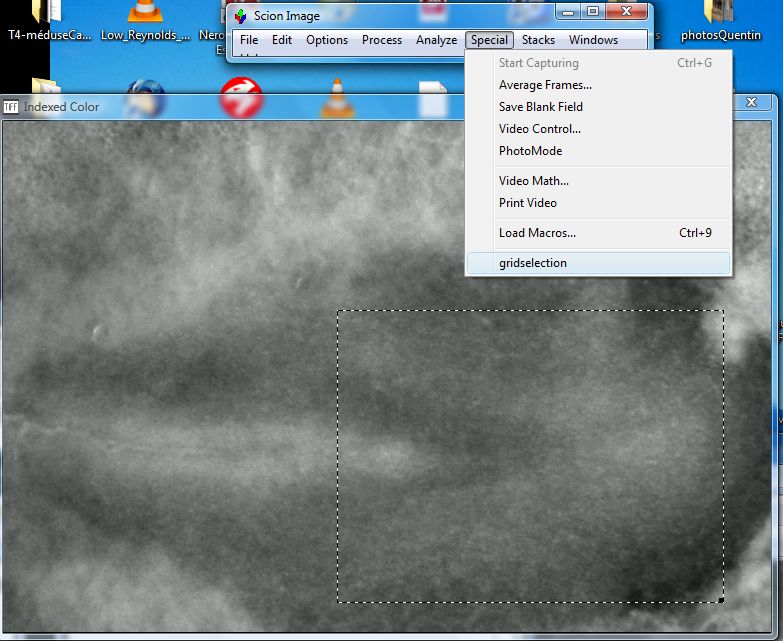Image resolution: width=783 pixels, height=641 pixels.
Task: Click the selection's bottom-right resize handle
Action: click(721, 600)
